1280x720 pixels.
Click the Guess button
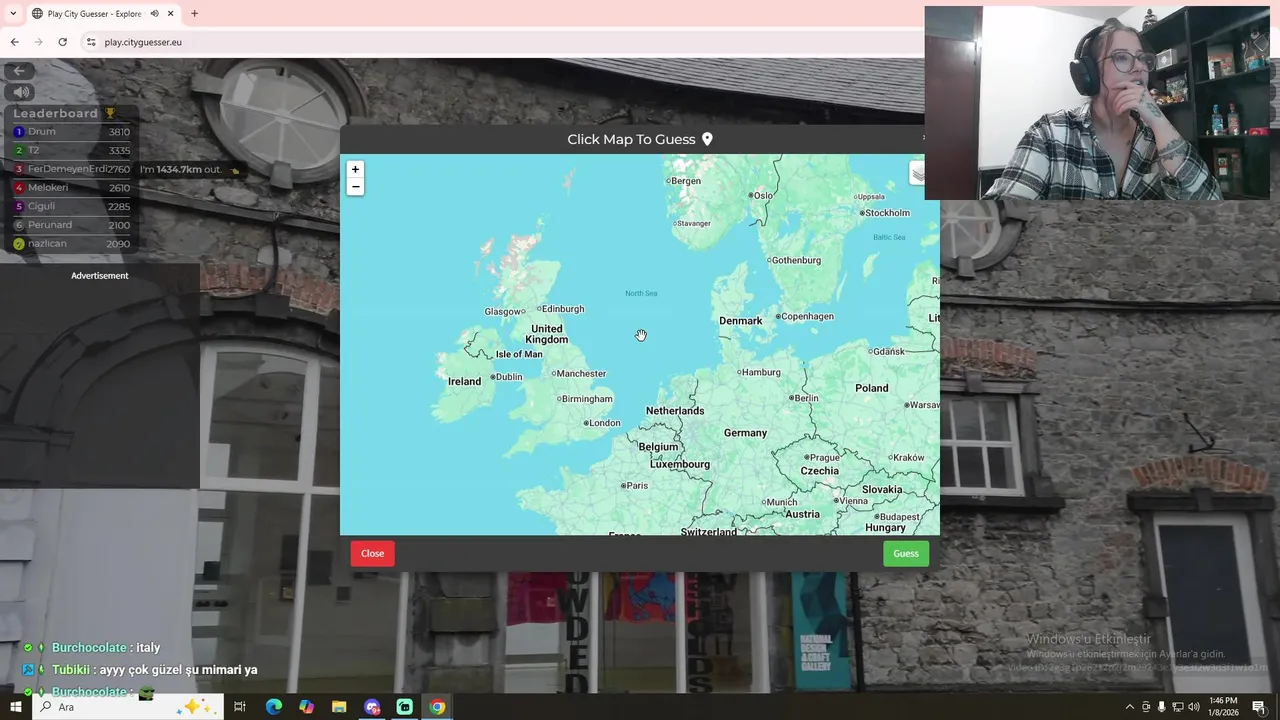pos(906,554)
